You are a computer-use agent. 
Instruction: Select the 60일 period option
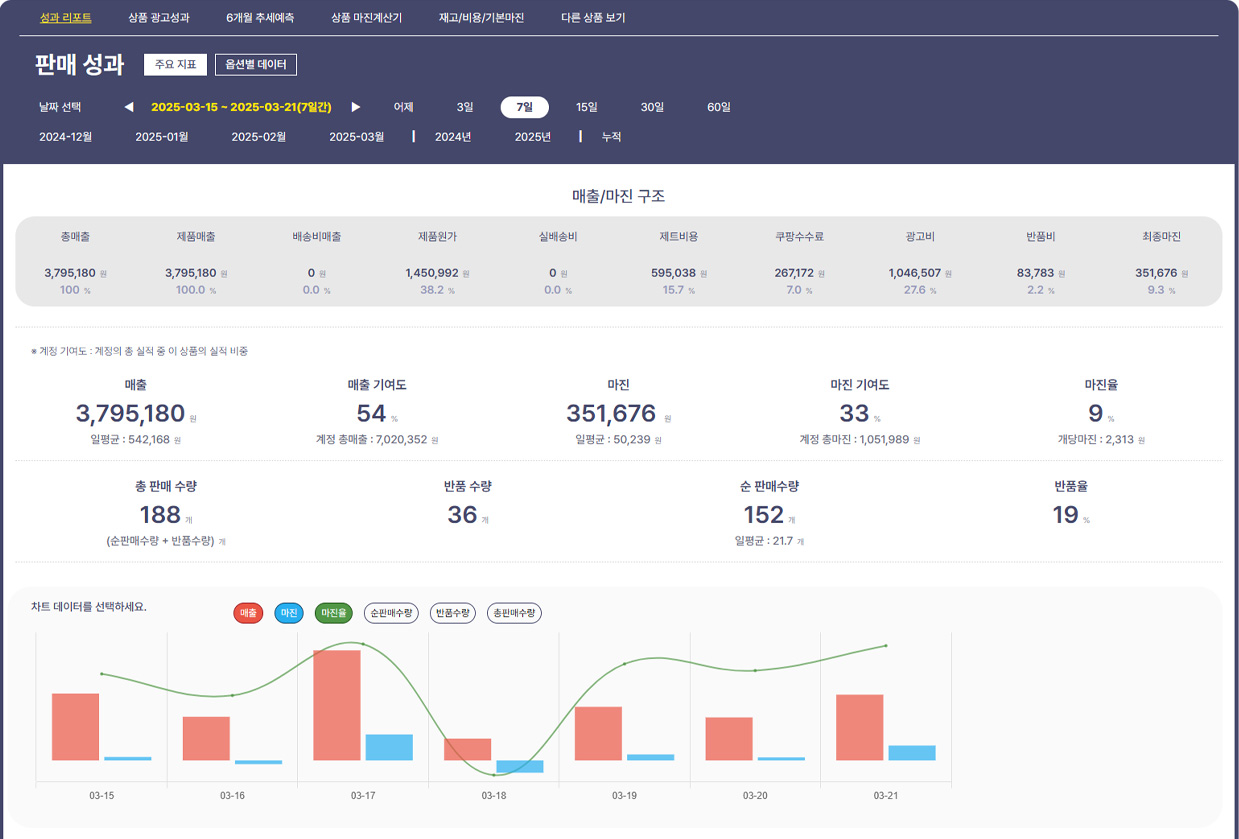pyautogui.click(x=718, y=107)
